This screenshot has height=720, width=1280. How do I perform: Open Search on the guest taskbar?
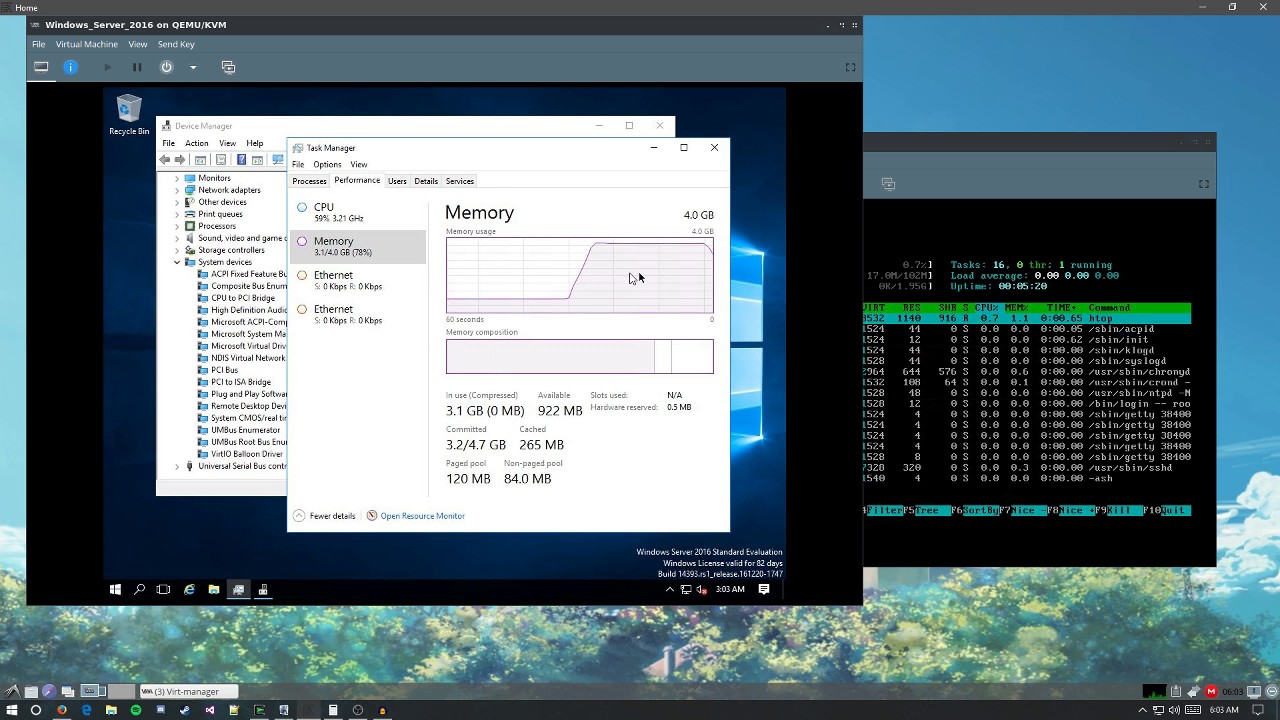pos(139,590)
